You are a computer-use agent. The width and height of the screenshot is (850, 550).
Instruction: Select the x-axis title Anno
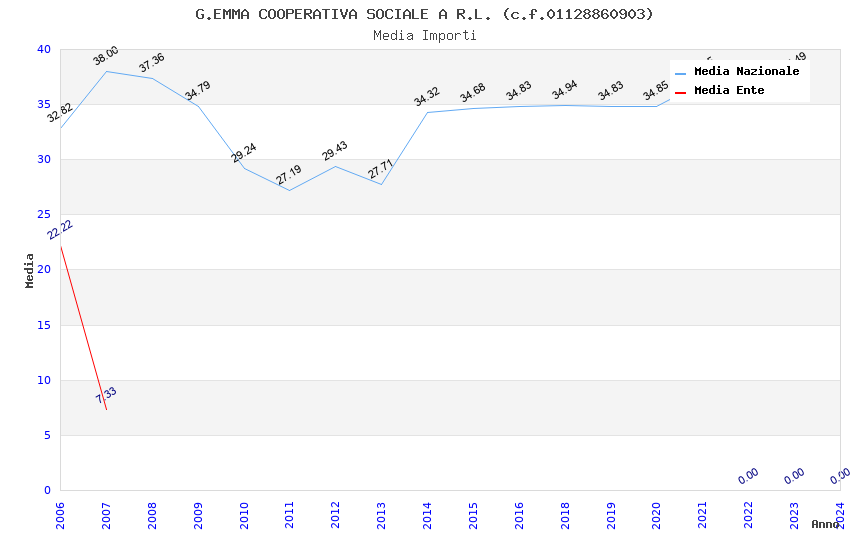825,524
